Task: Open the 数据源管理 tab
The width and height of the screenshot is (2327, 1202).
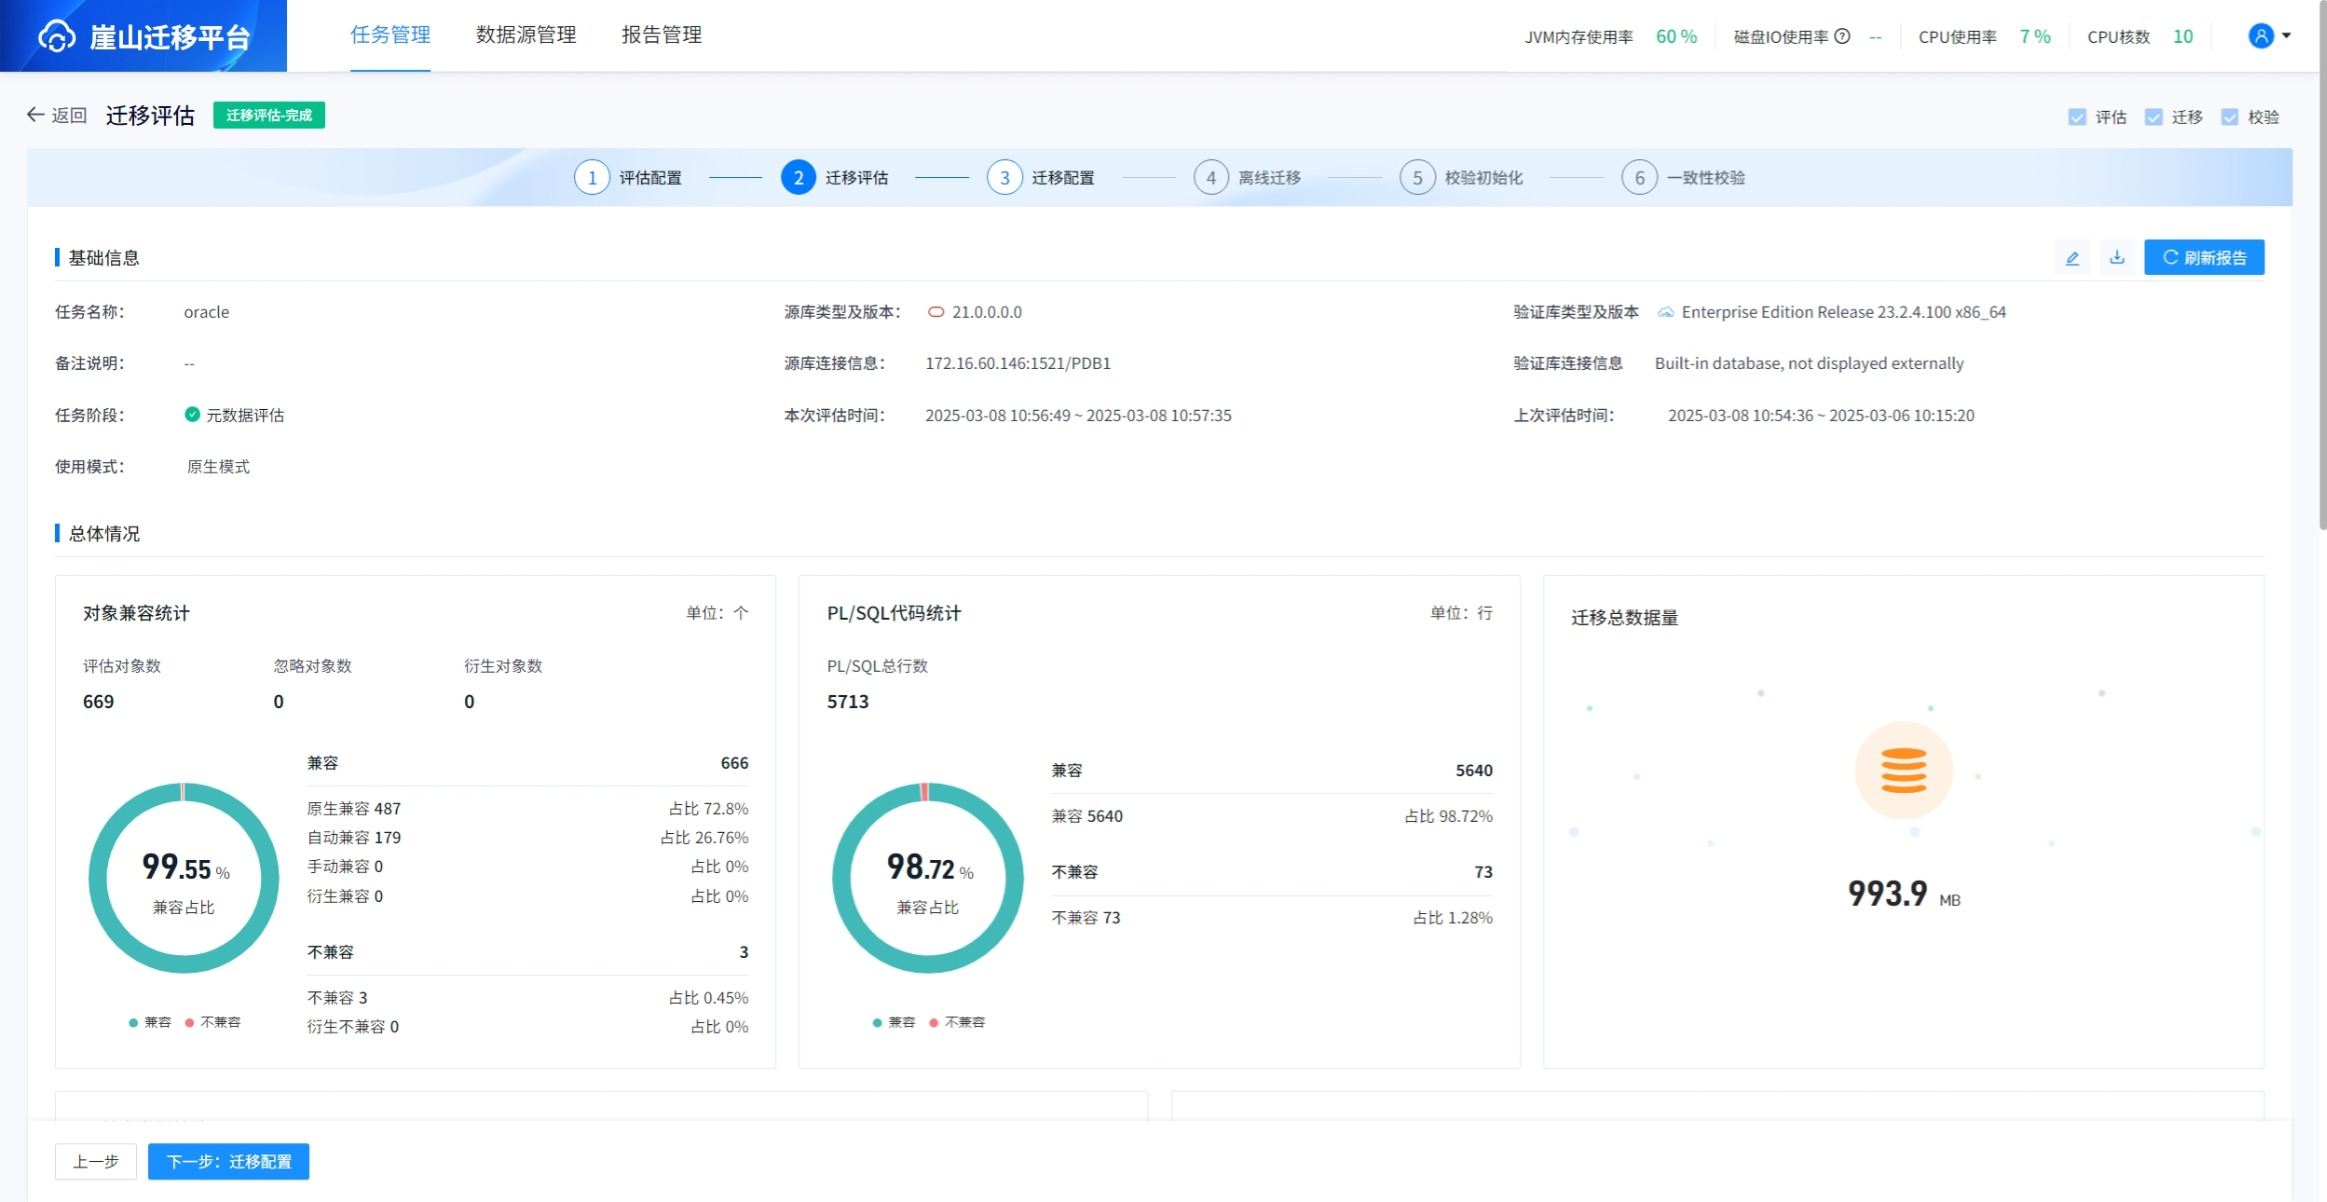Action: tap(526, 35)
